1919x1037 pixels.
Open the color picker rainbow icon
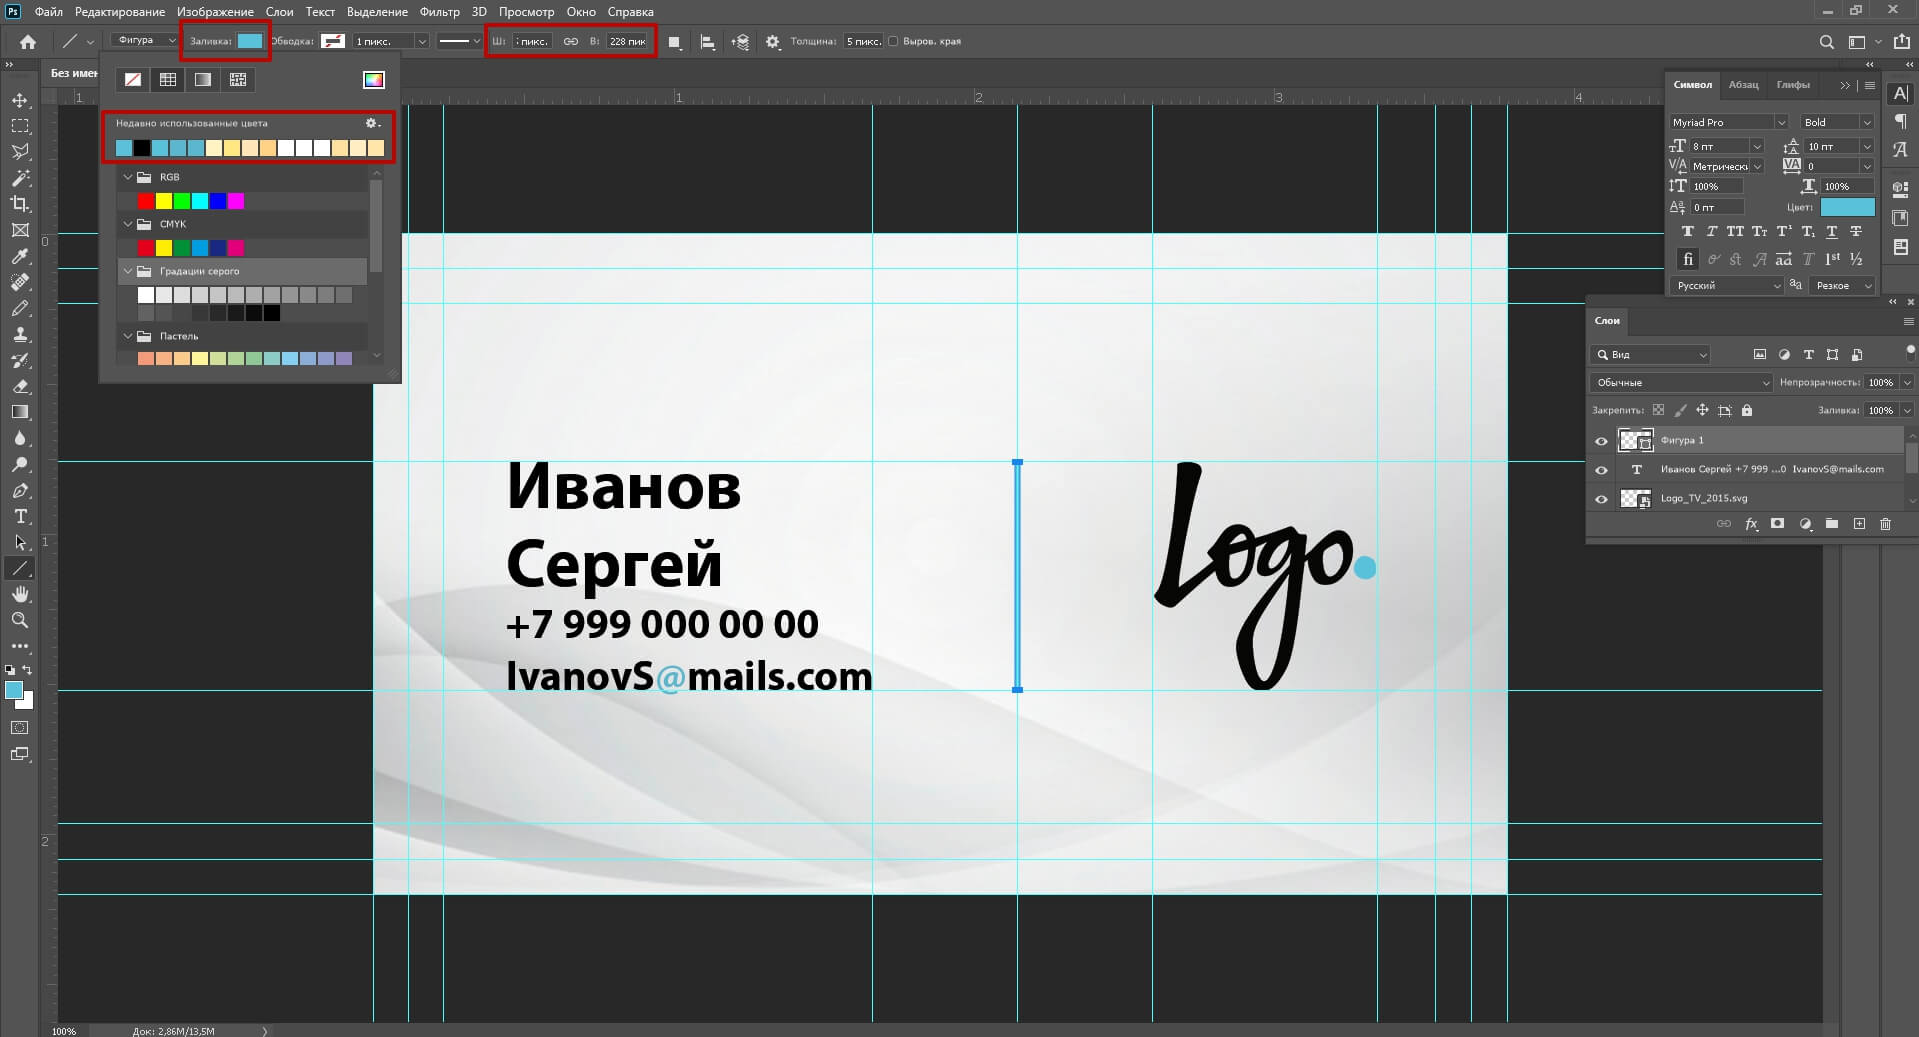pyautogui.click(x=374, y=80)
